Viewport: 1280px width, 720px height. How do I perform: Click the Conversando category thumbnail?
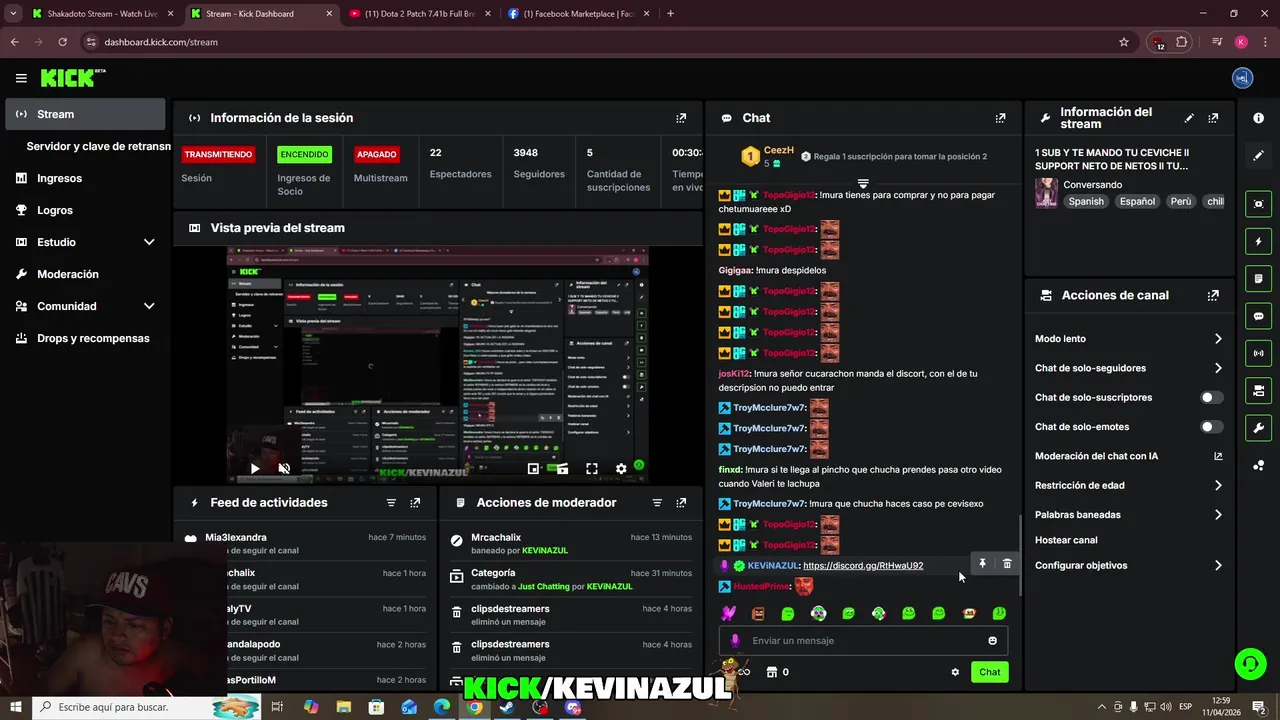pos(1047,193)
